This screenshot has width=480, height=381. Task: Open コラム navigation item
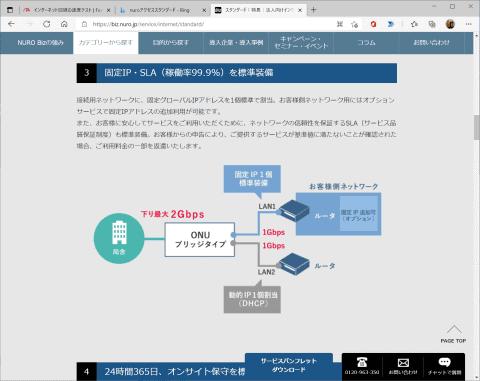coord(366,43)
